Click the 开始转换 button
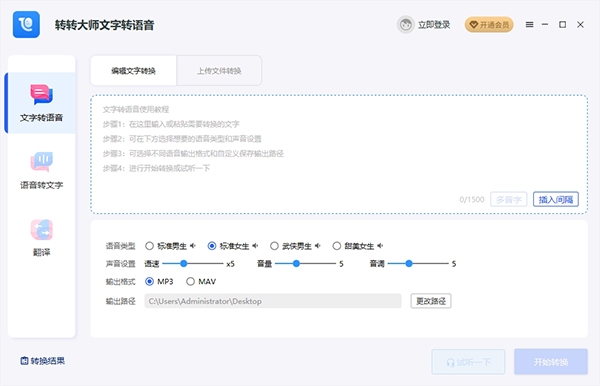600x386 pixels. (551, 362)
